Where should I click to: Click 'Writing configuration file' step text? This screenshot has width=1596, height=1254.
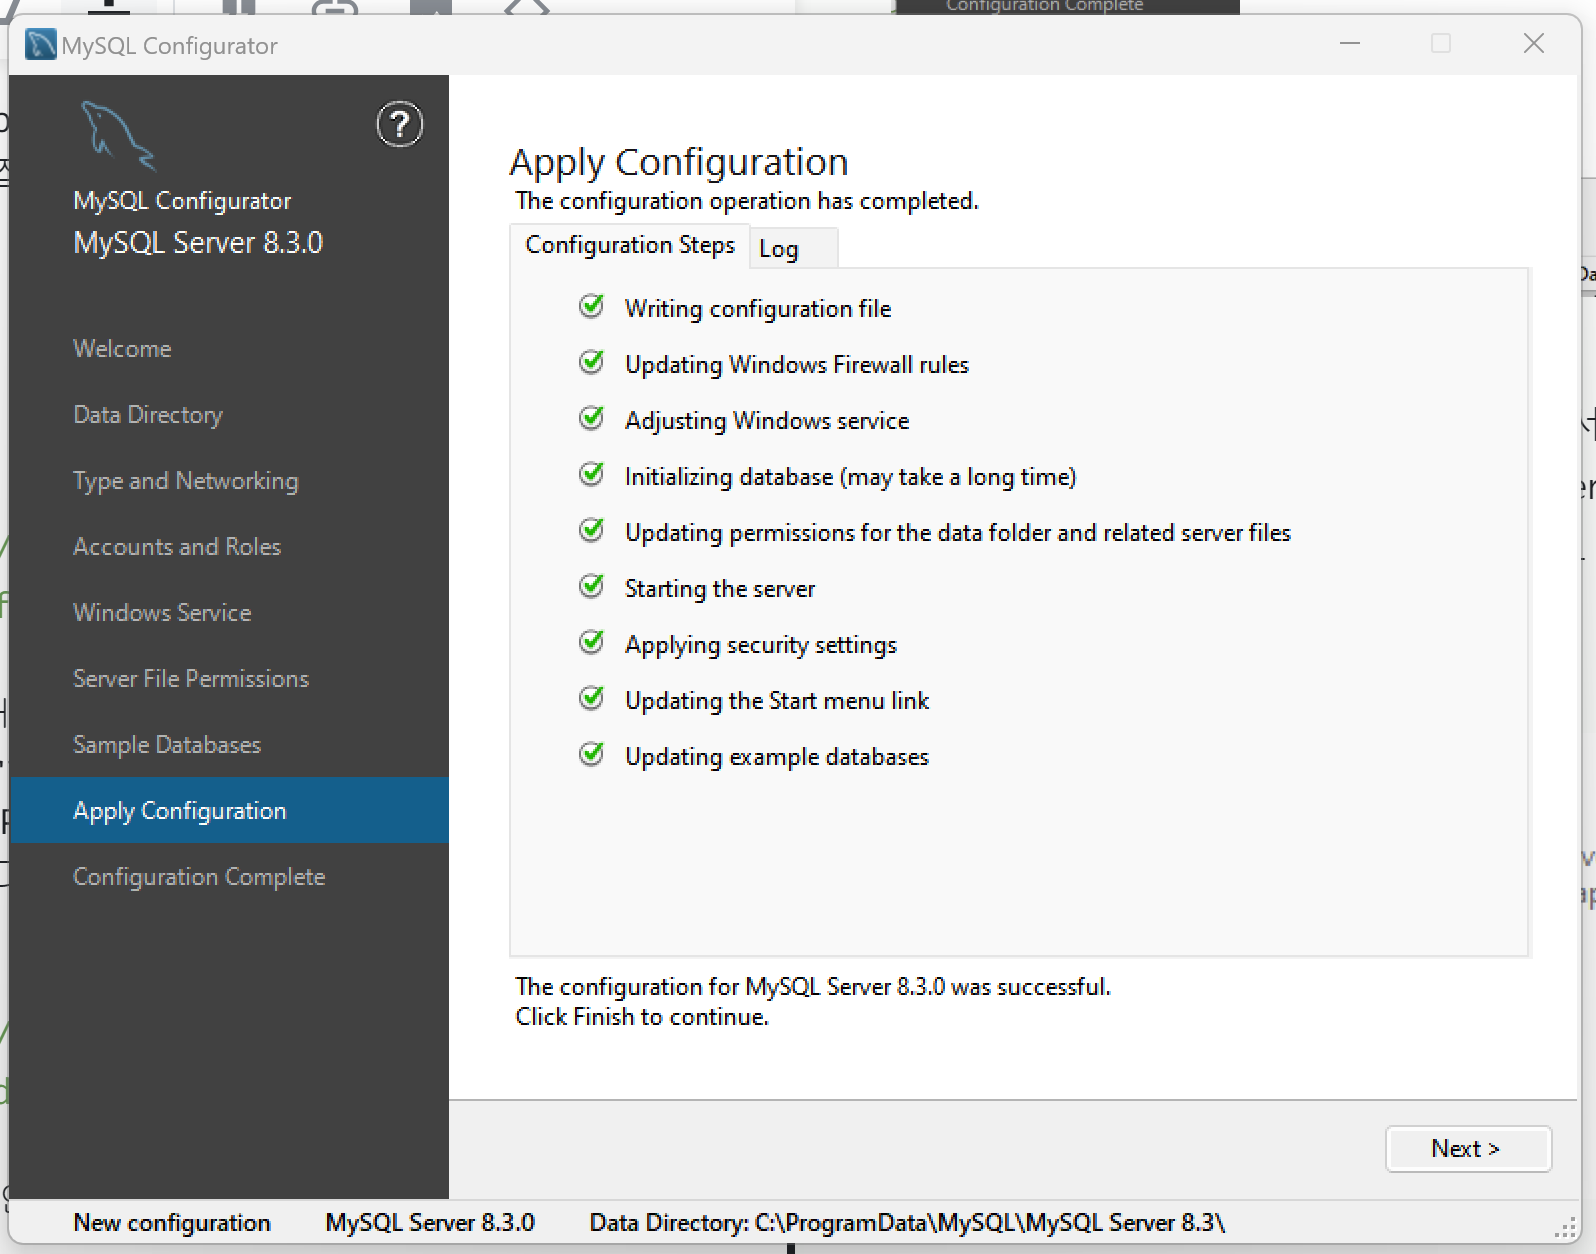click(x=758, y=309)
